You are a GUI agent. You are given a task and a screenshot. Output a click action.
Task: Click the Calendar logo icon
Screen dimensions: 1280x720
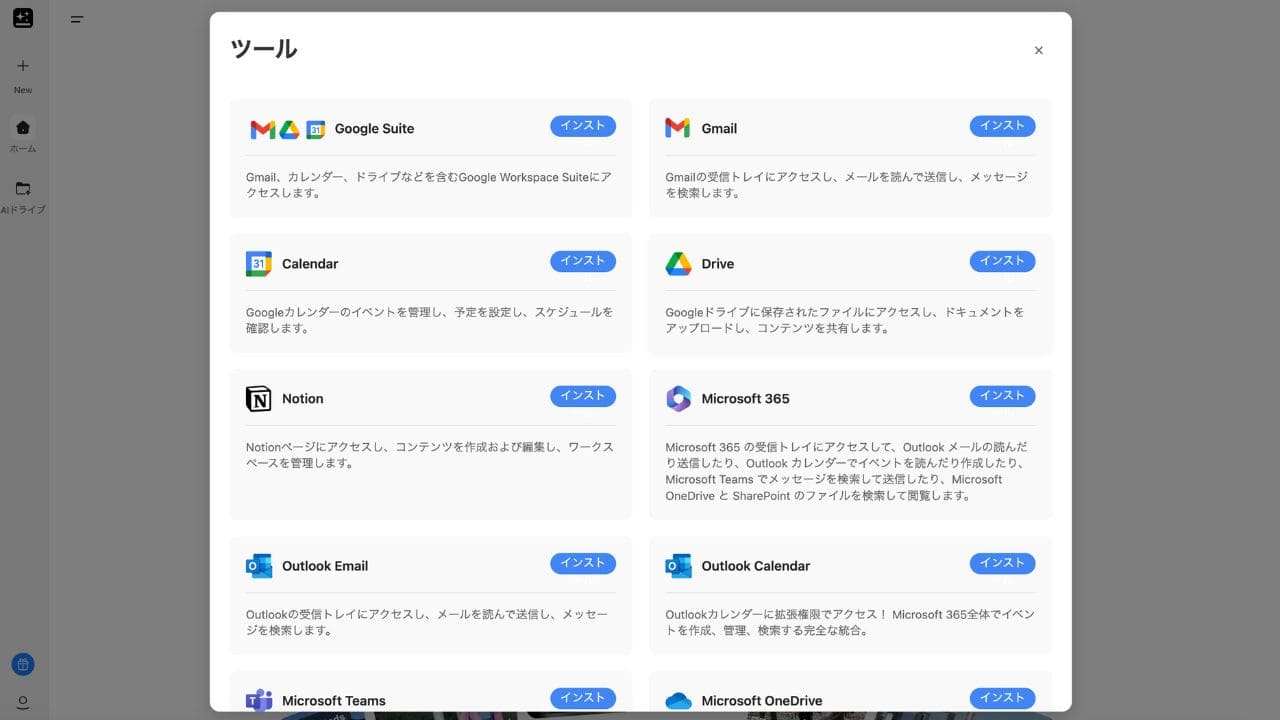(x=258, y=264)
